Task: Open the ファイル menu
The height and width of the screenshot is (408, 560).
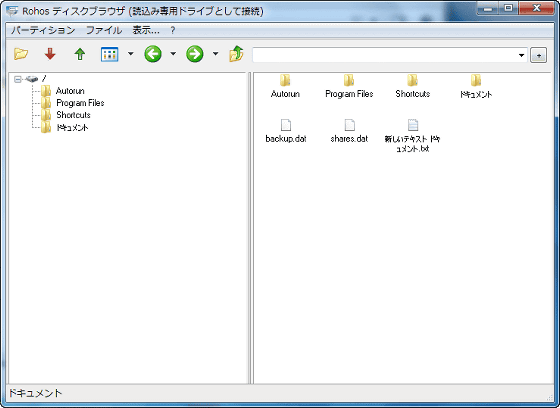Action: coord(104,30)
